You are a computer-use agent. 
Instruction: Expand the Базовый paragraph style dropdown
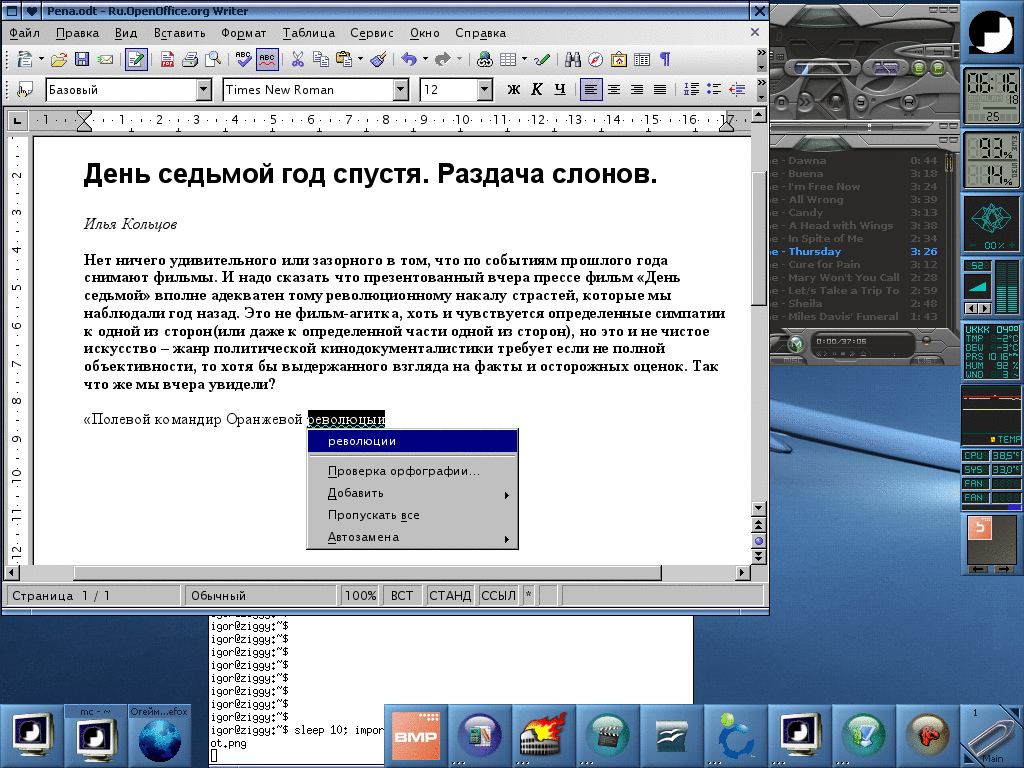[204, 89]
